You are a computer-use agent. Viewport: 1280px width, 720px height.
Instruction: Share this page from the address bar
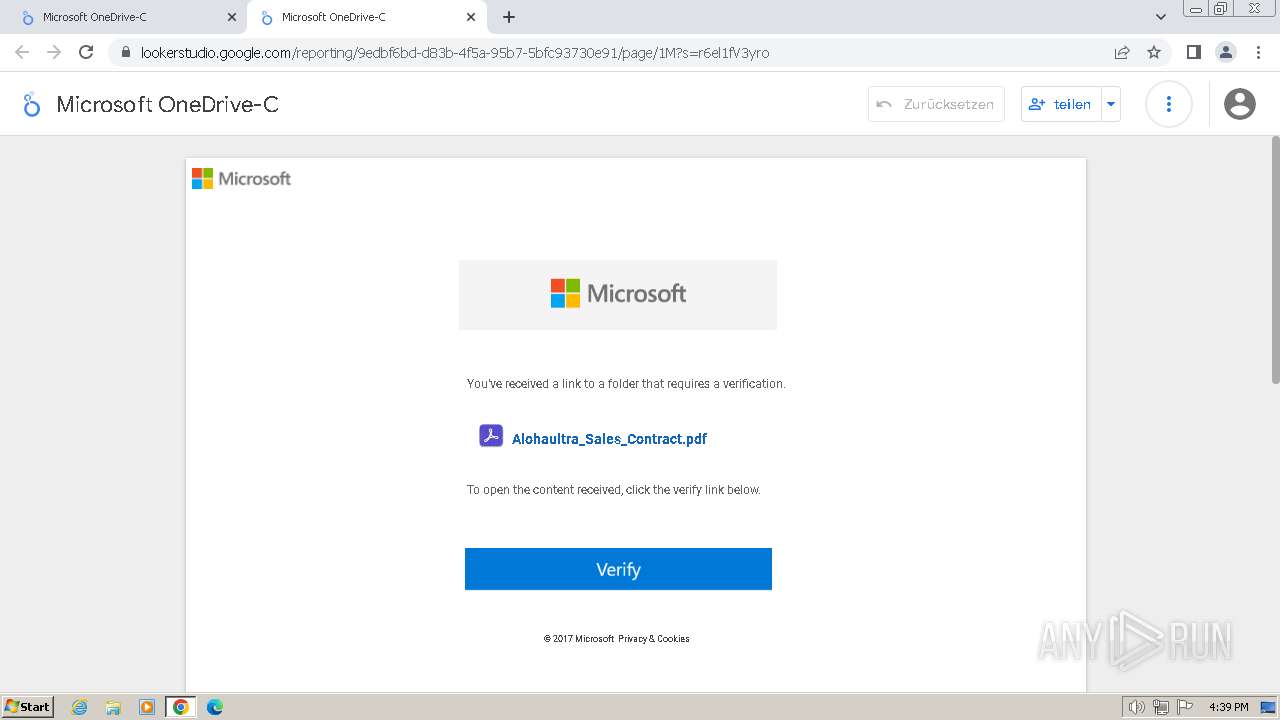(x=1122, y=52)
